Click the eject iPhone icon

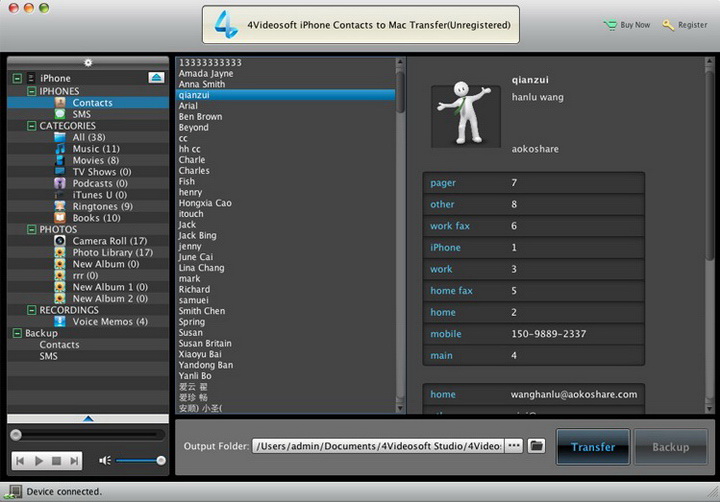[x=157, y=77]
